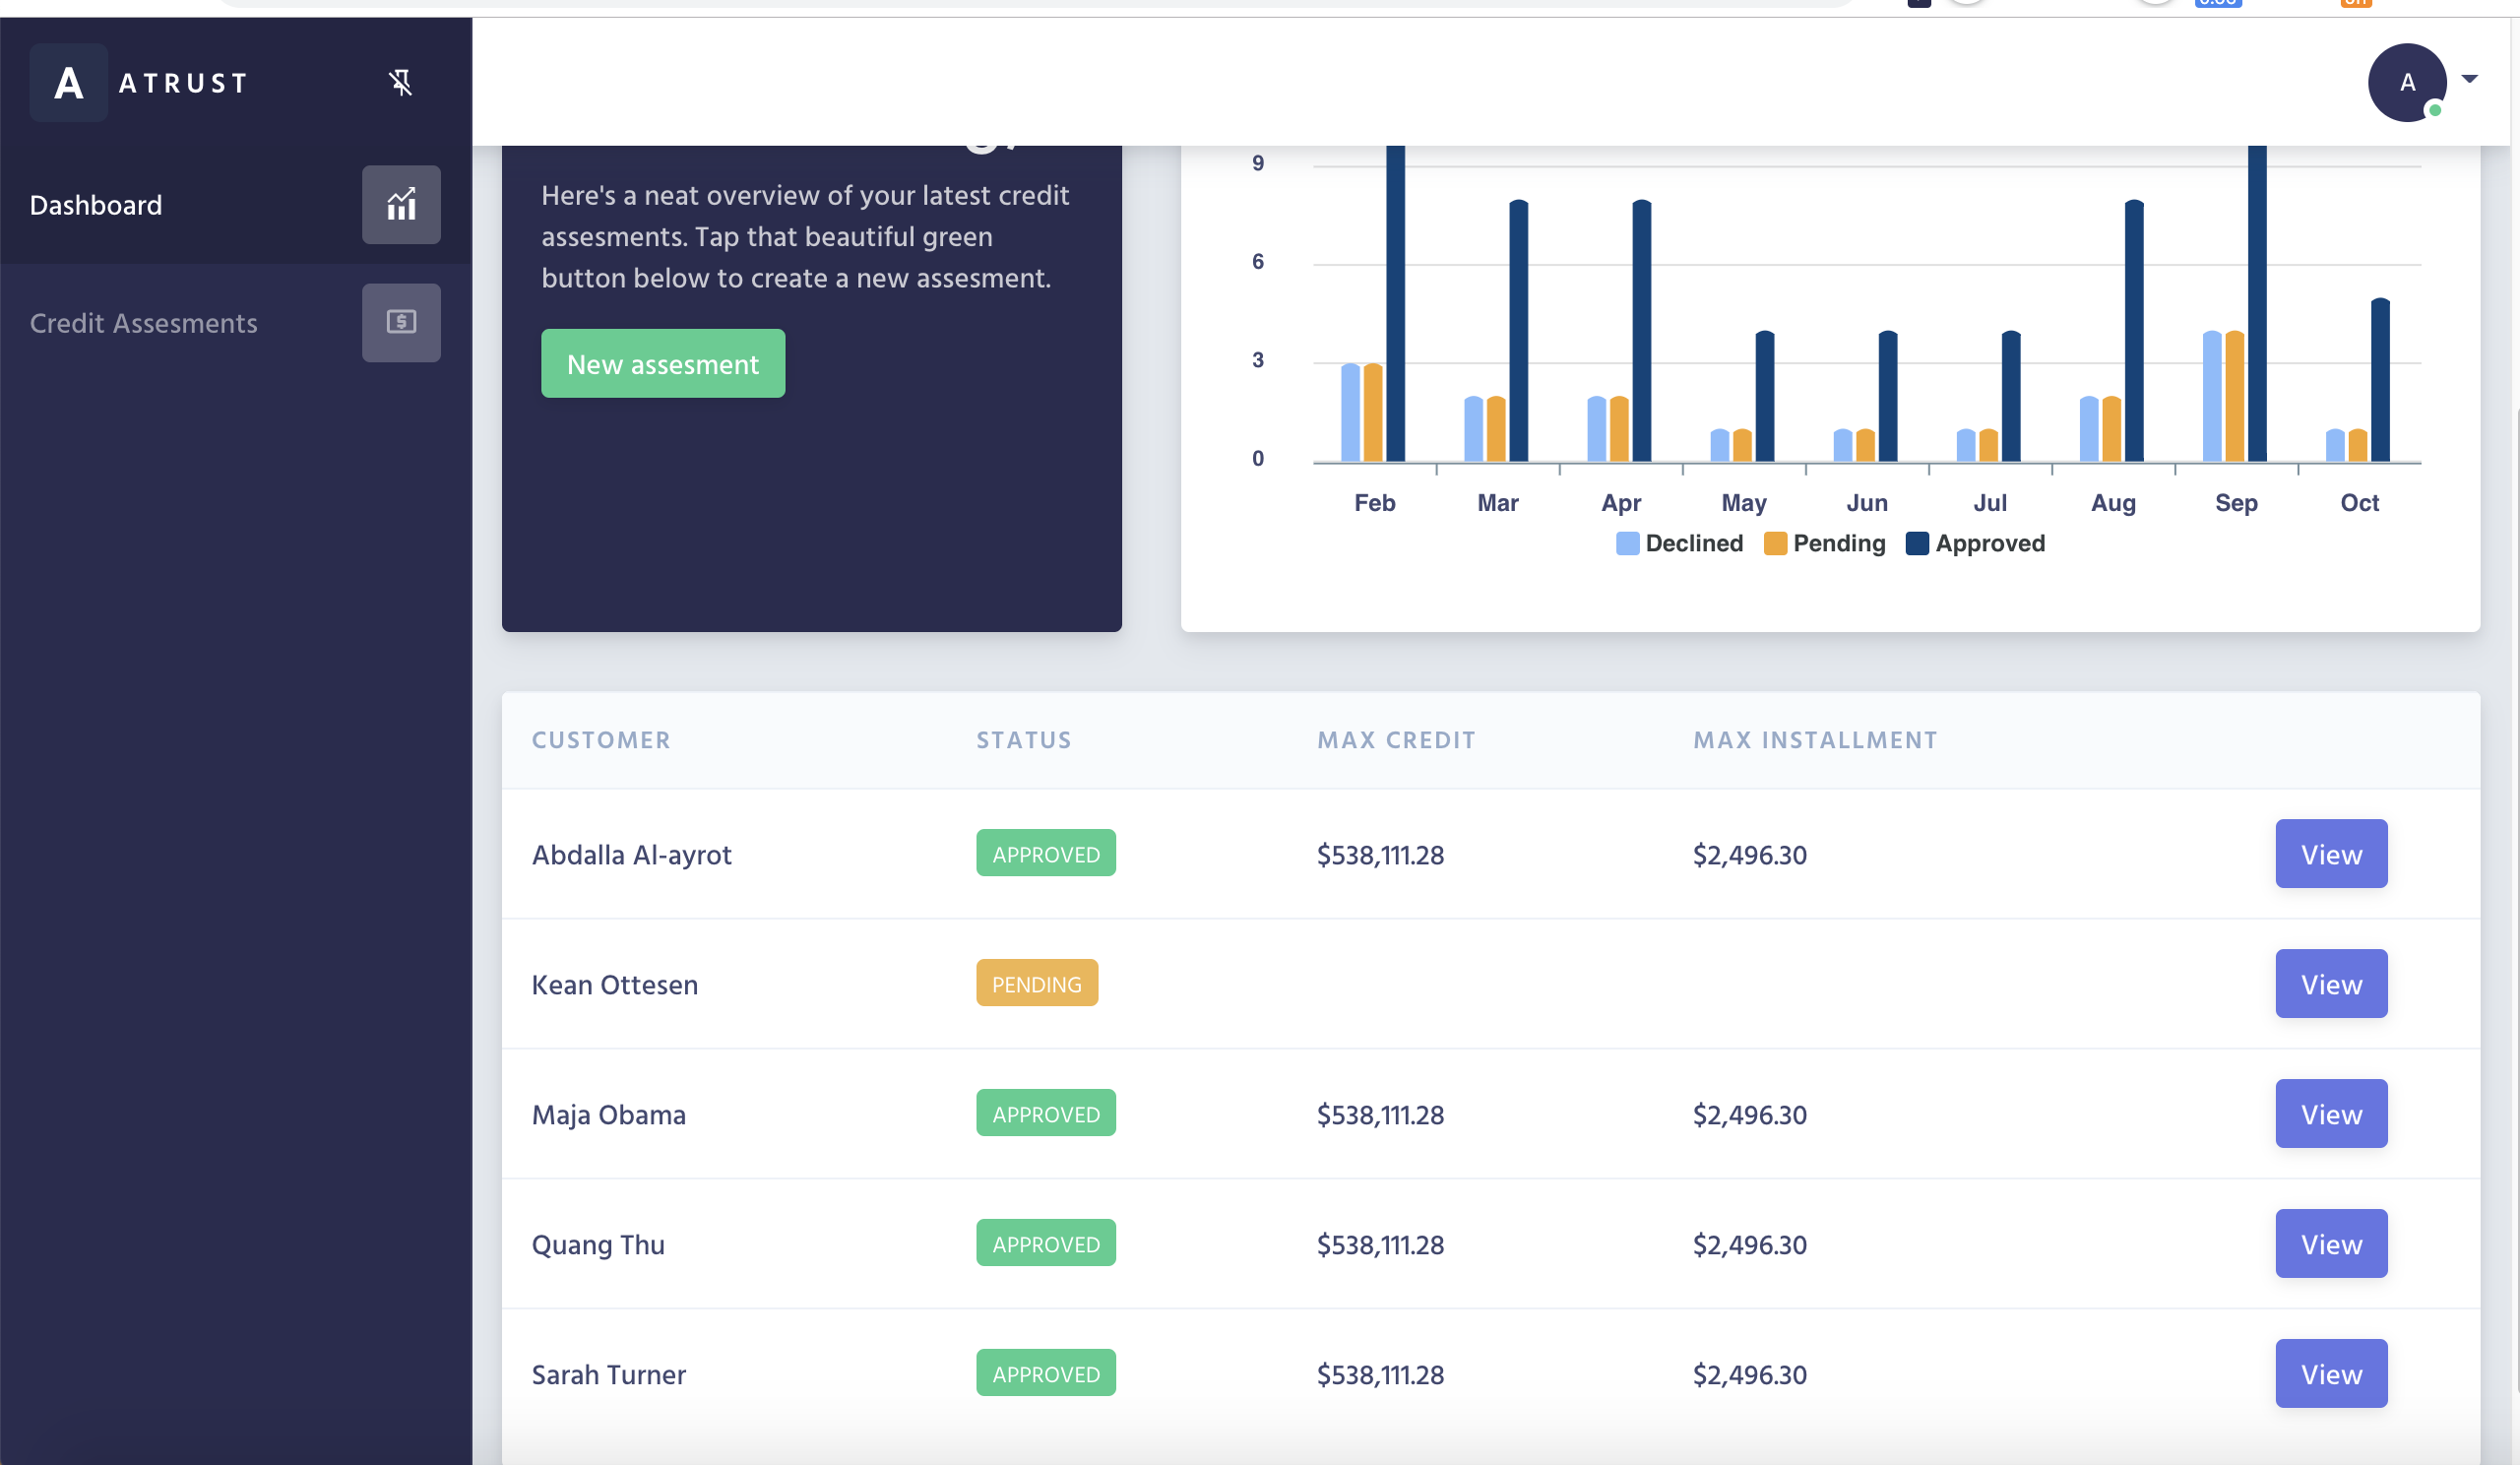Expand the account dropdown arrow

pyautogui.click(x=2469, y=79)
